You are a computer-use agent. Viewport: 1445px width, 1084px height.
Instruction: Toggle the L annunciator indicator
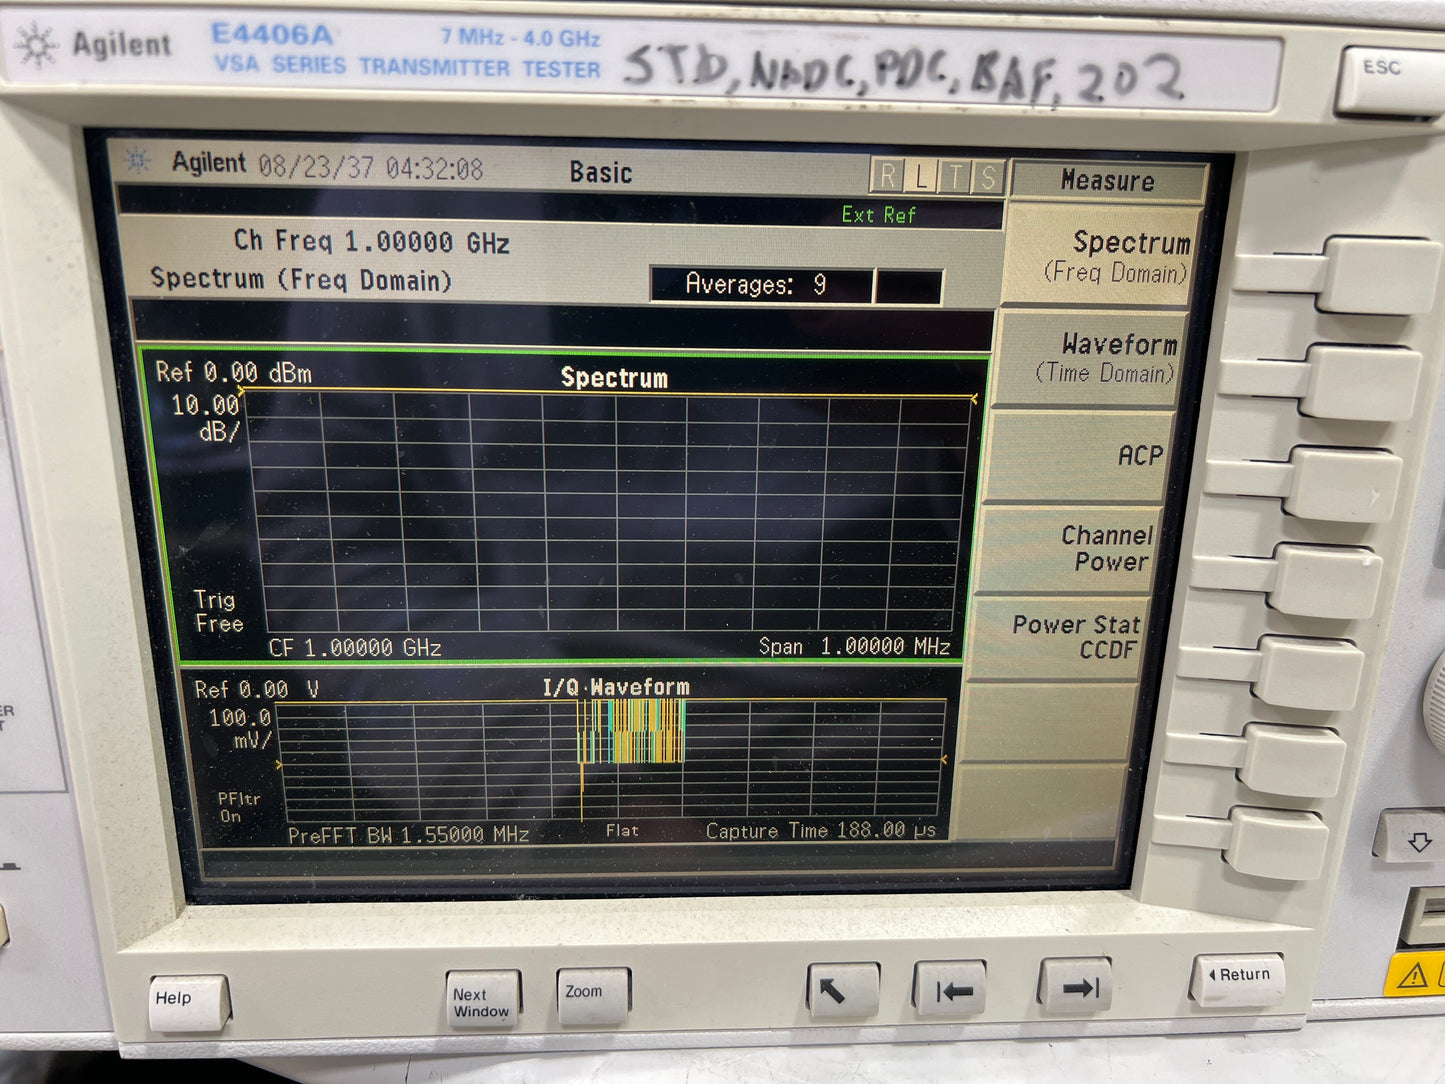point(921,177)
